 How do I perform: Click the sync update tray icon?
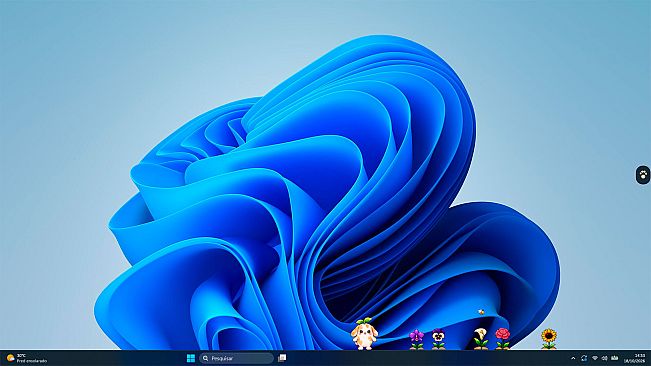(584, 358)
